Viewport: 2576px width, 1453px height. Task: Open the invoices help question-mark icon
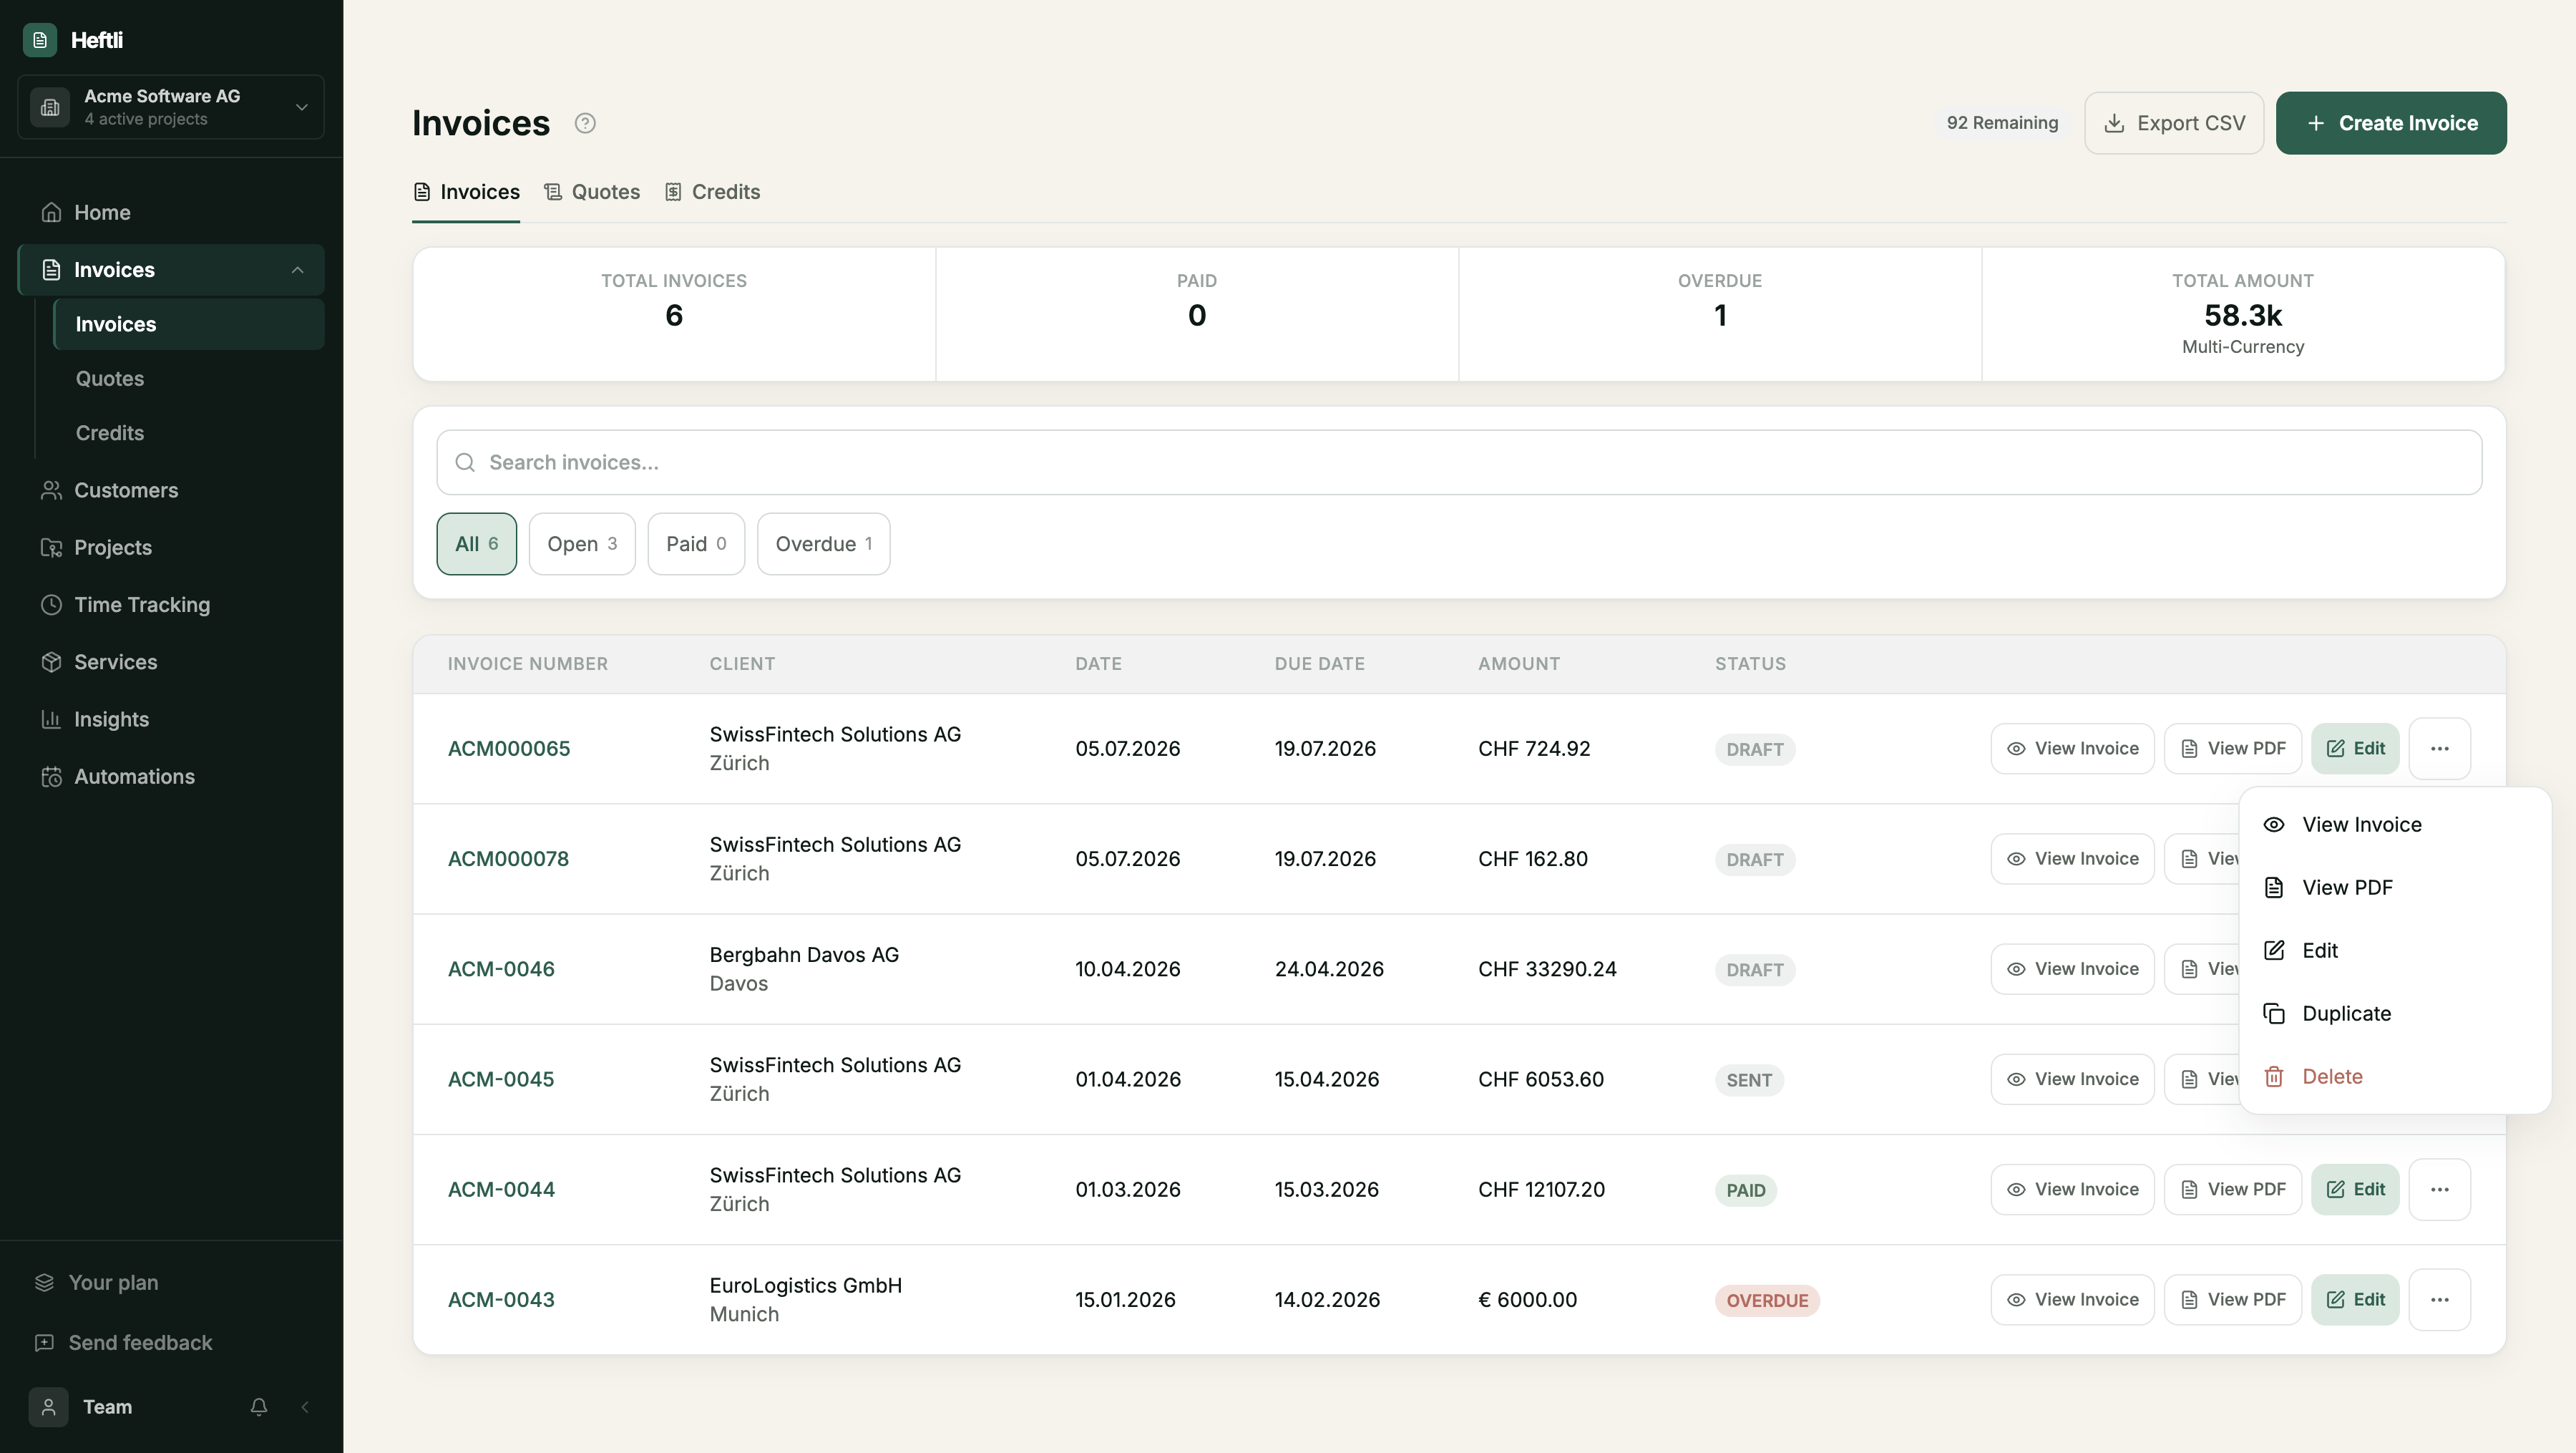click(x=585, y=123)
